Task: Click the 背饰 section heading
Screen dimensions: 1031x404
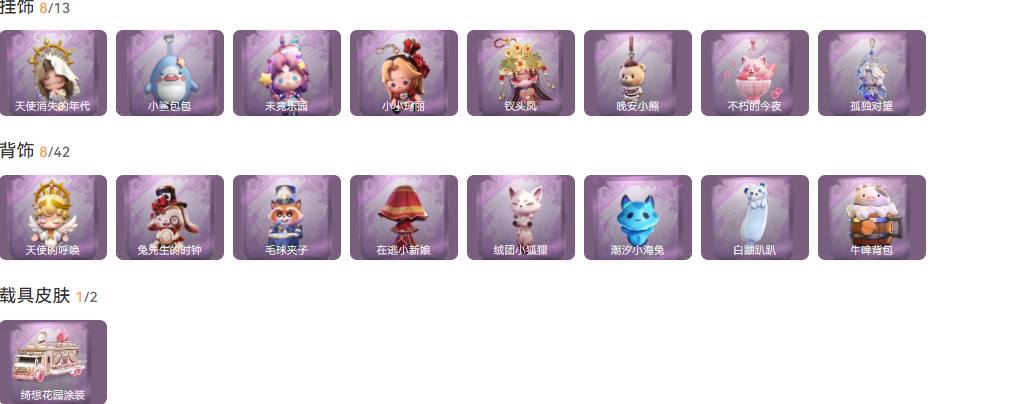Action: pos(17,151)
